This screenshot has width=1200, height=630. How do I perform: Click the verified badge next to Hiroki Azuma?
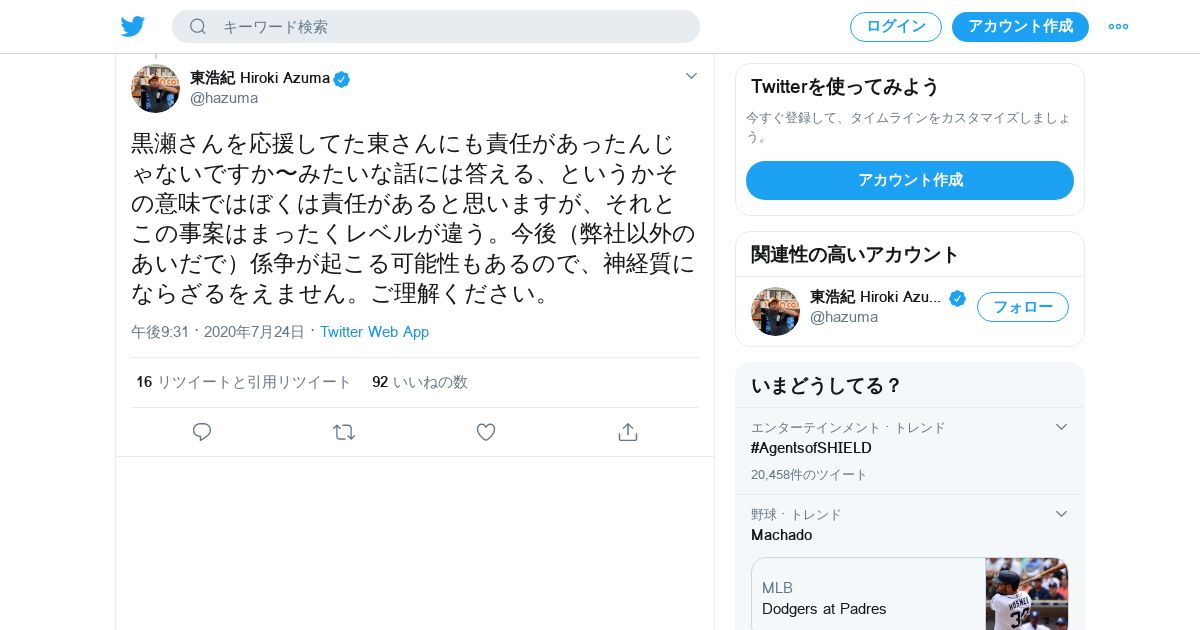coord(342,79)
